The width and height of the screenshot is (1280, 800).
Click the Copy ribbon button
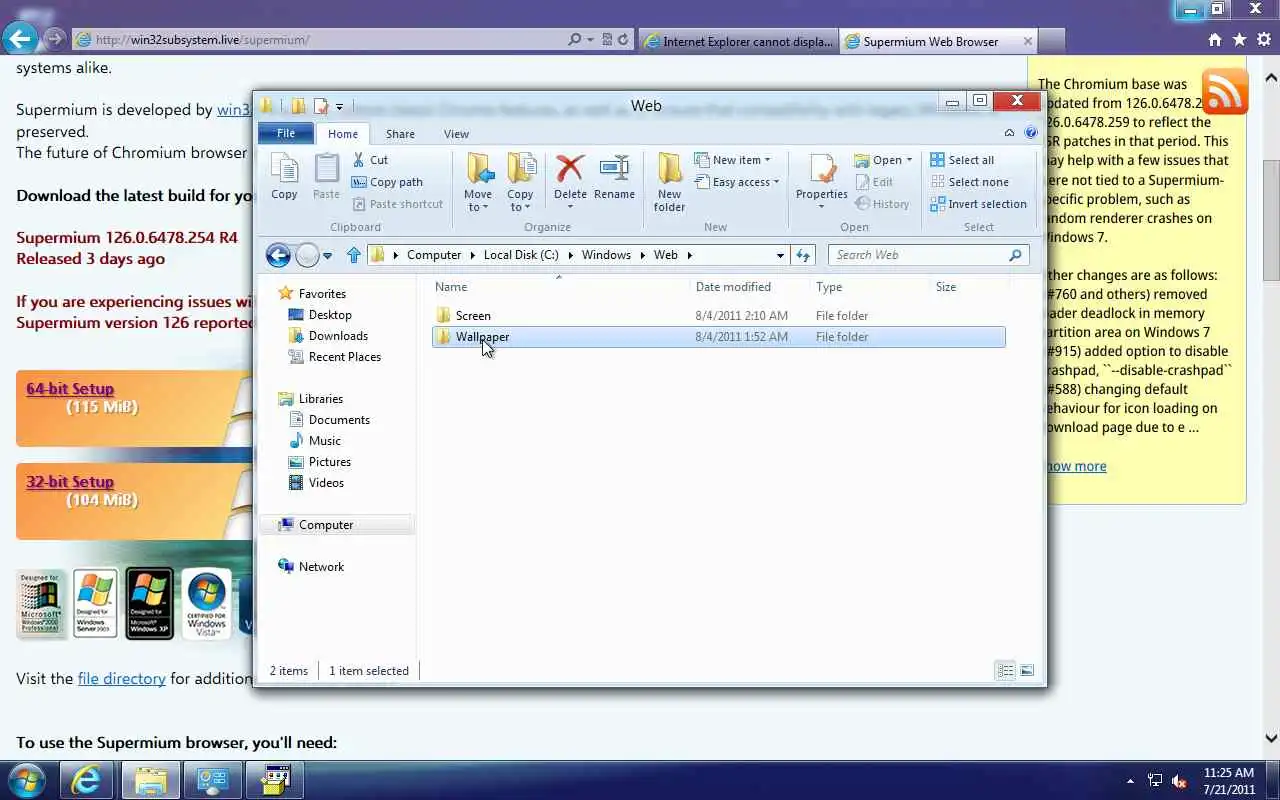(x=284, y=178)
